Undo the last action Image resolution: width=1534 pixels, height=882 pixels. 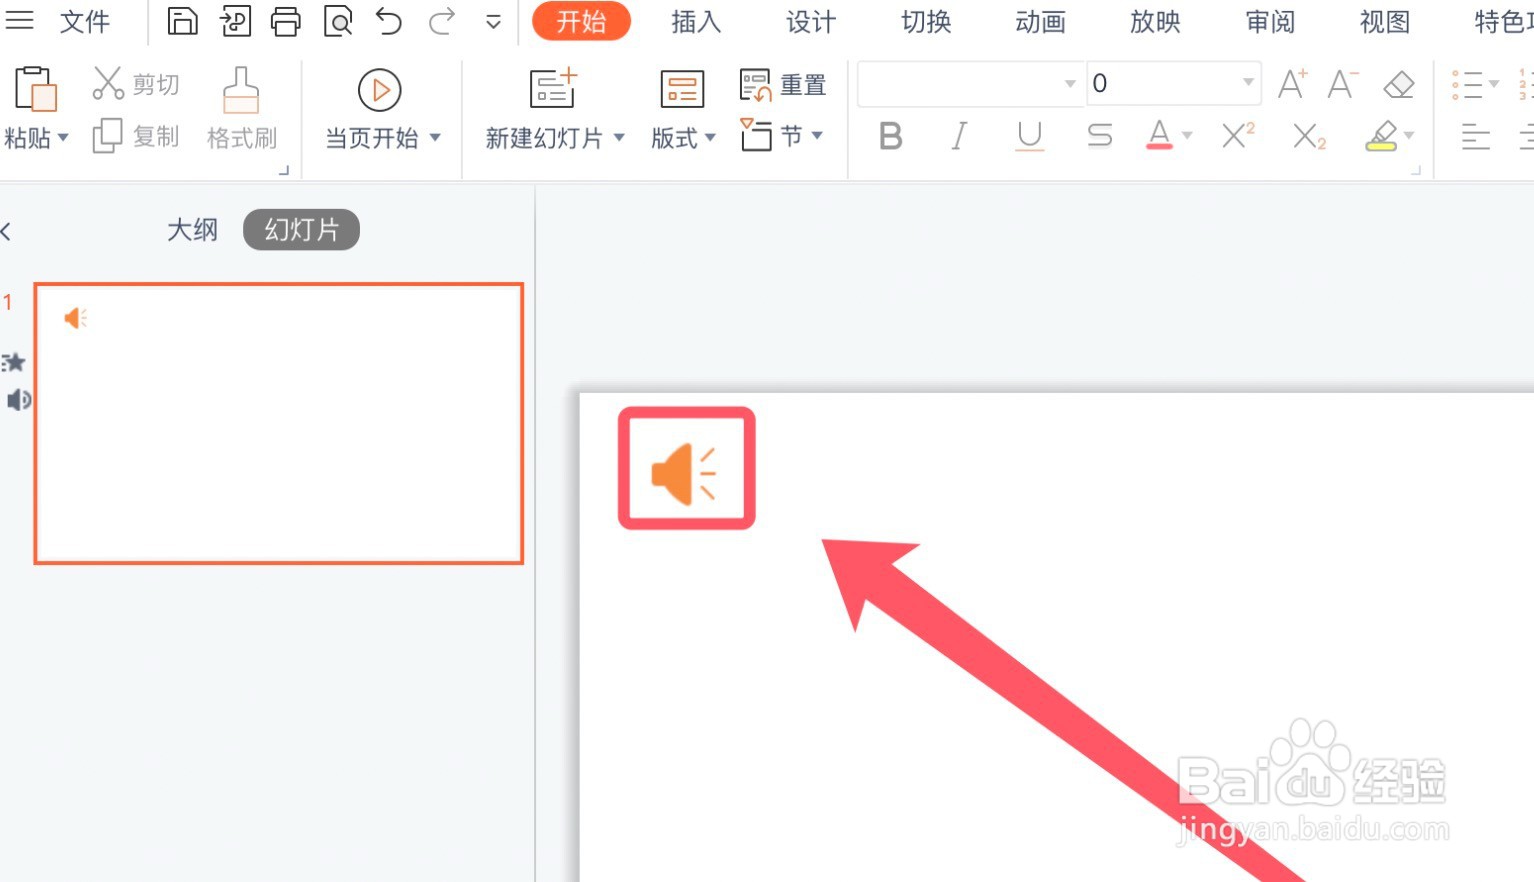[x=389, y=21]
